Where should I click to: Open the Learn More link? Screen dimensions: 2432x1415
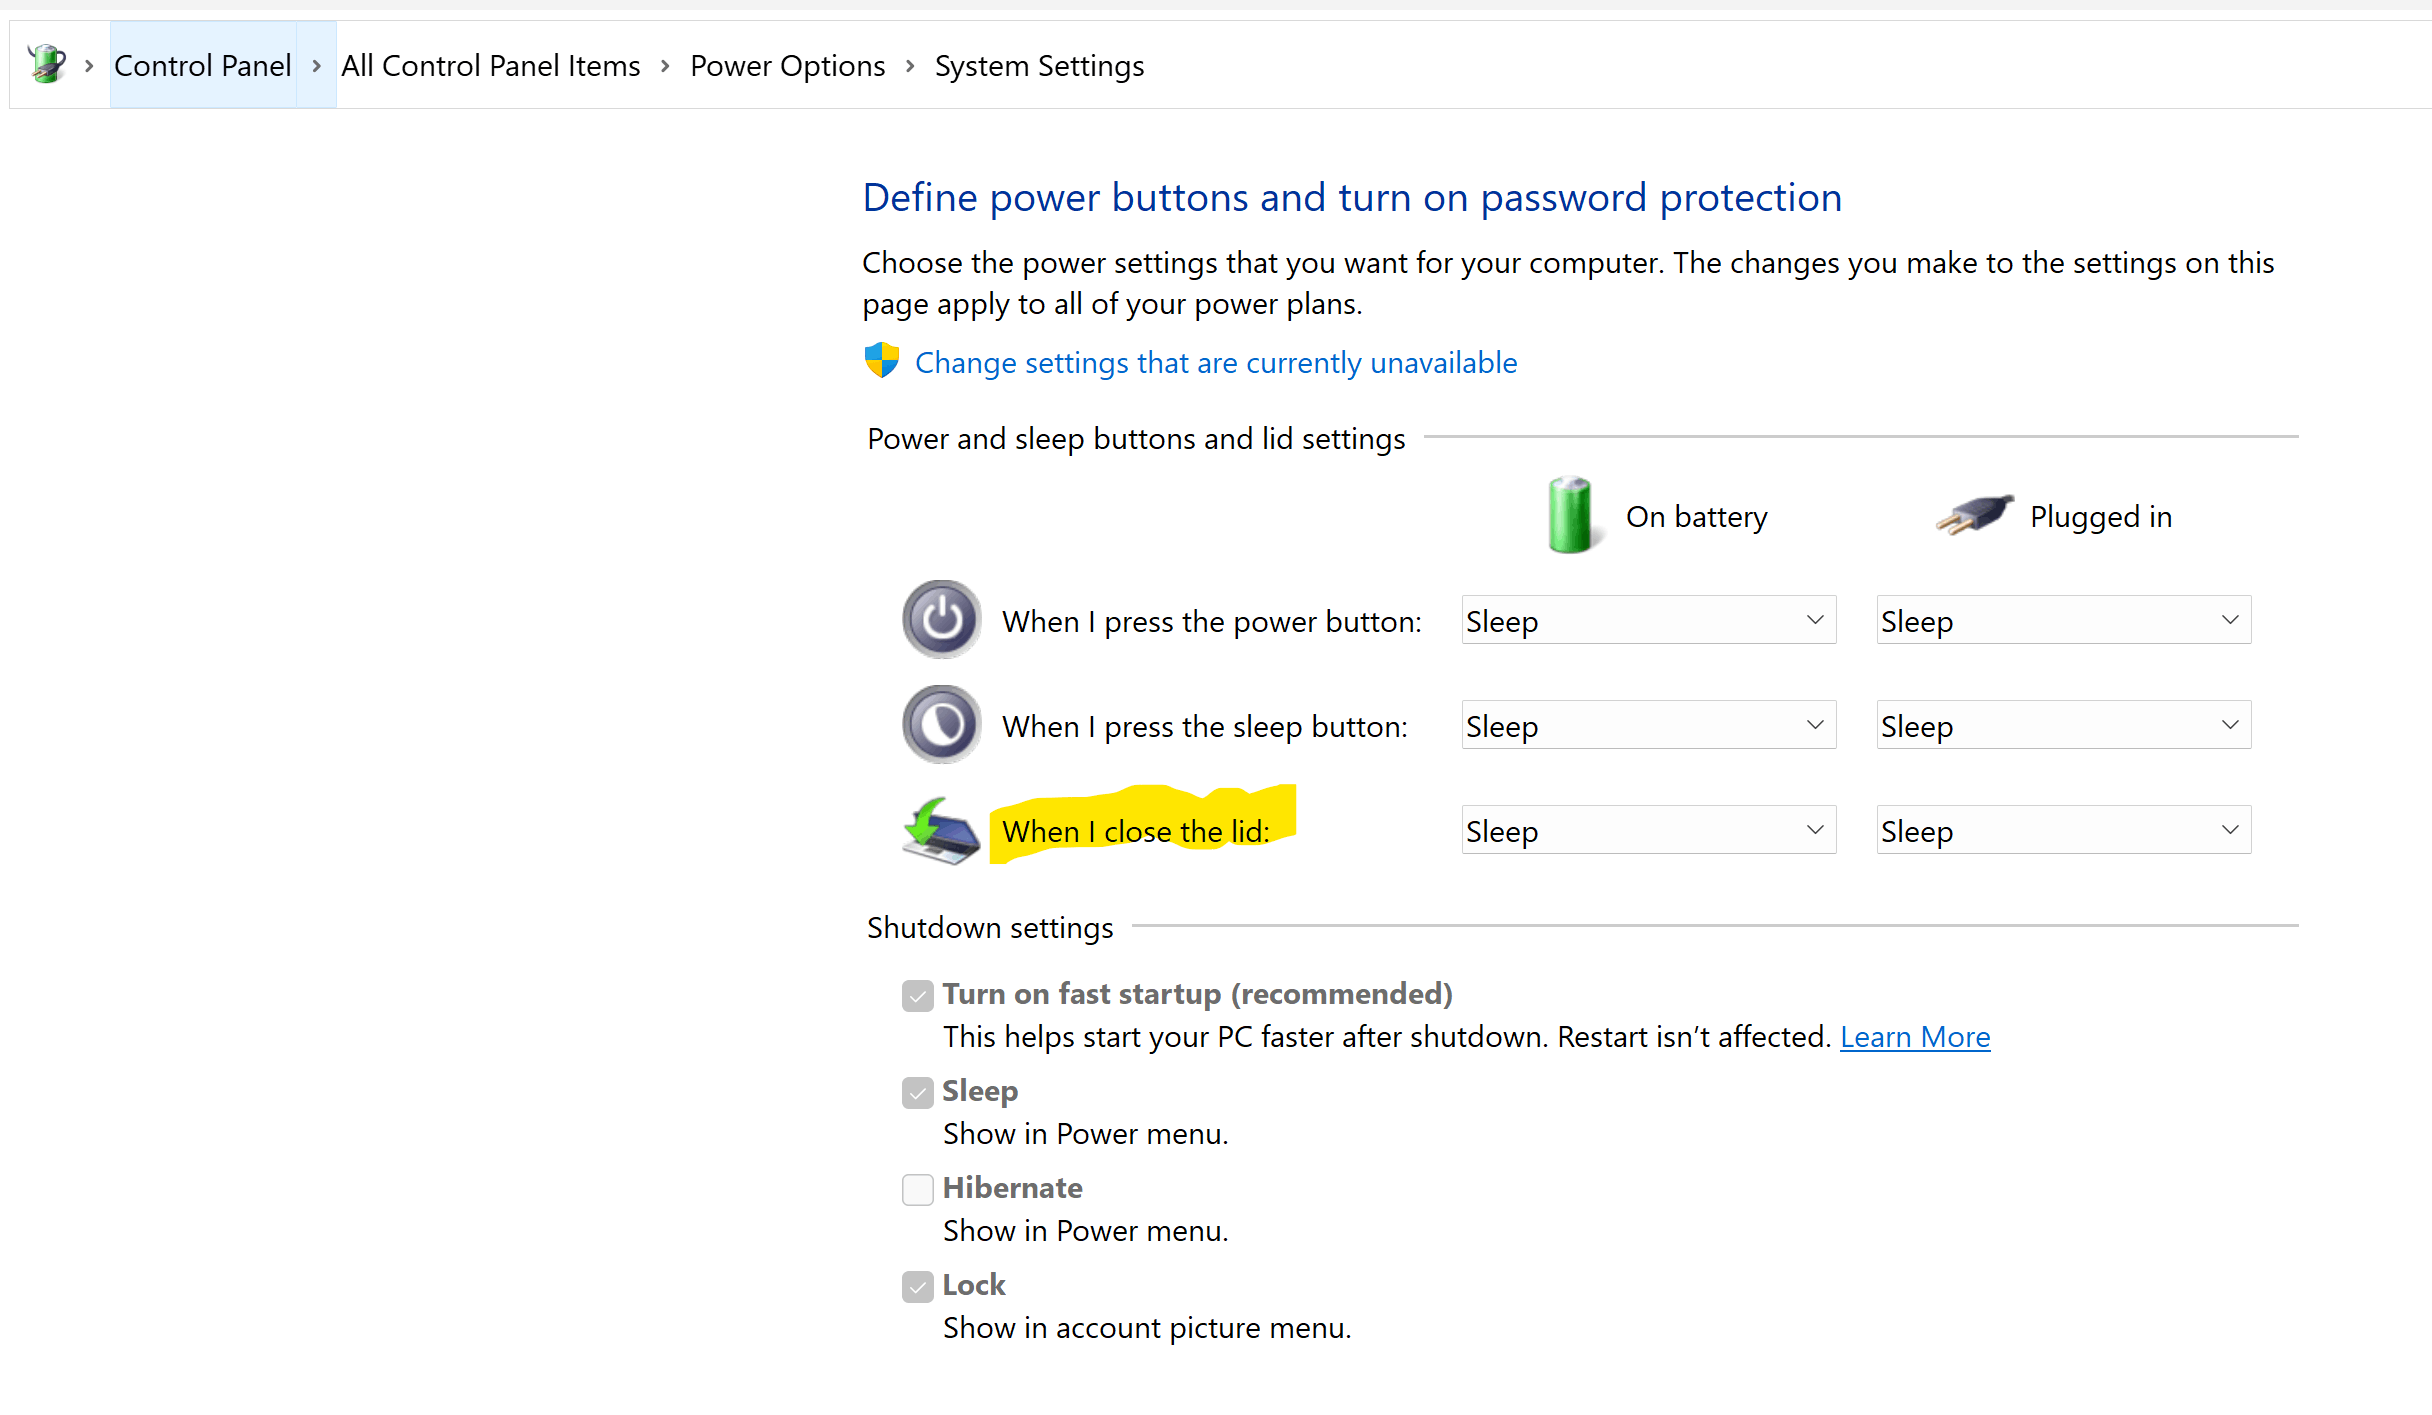point(1914,1037)
